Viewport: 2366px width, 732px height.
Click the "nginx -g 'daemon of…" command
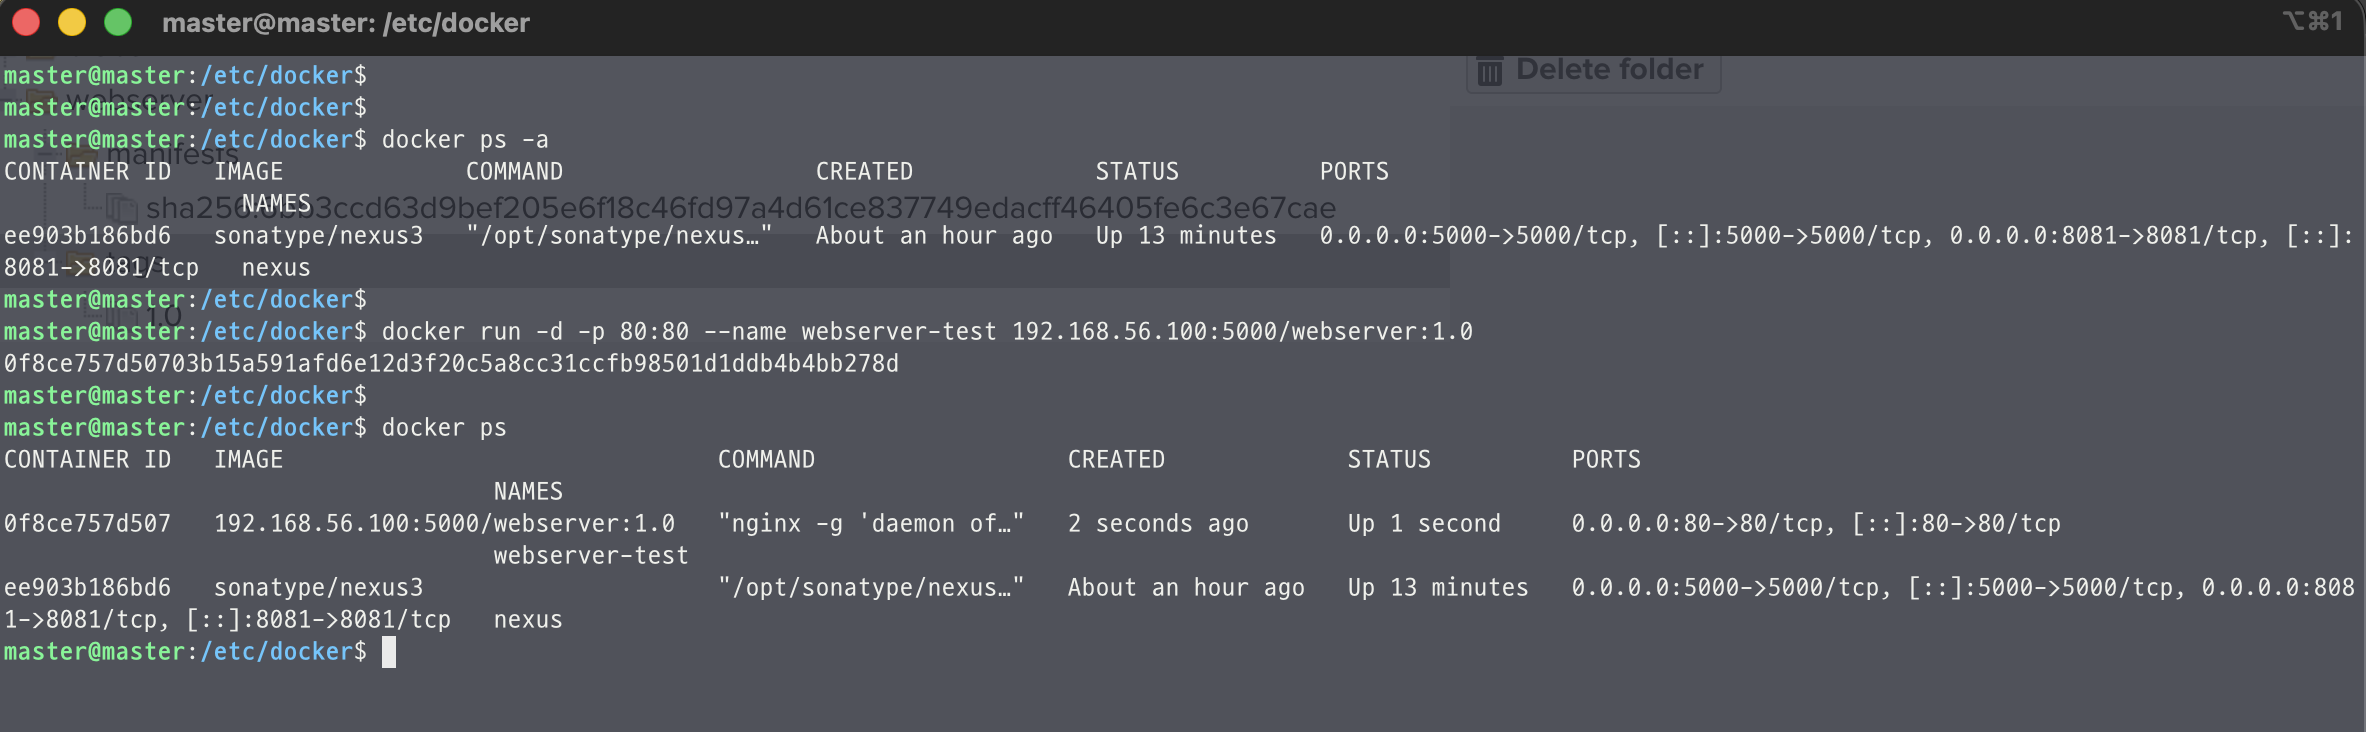(872, 524)
